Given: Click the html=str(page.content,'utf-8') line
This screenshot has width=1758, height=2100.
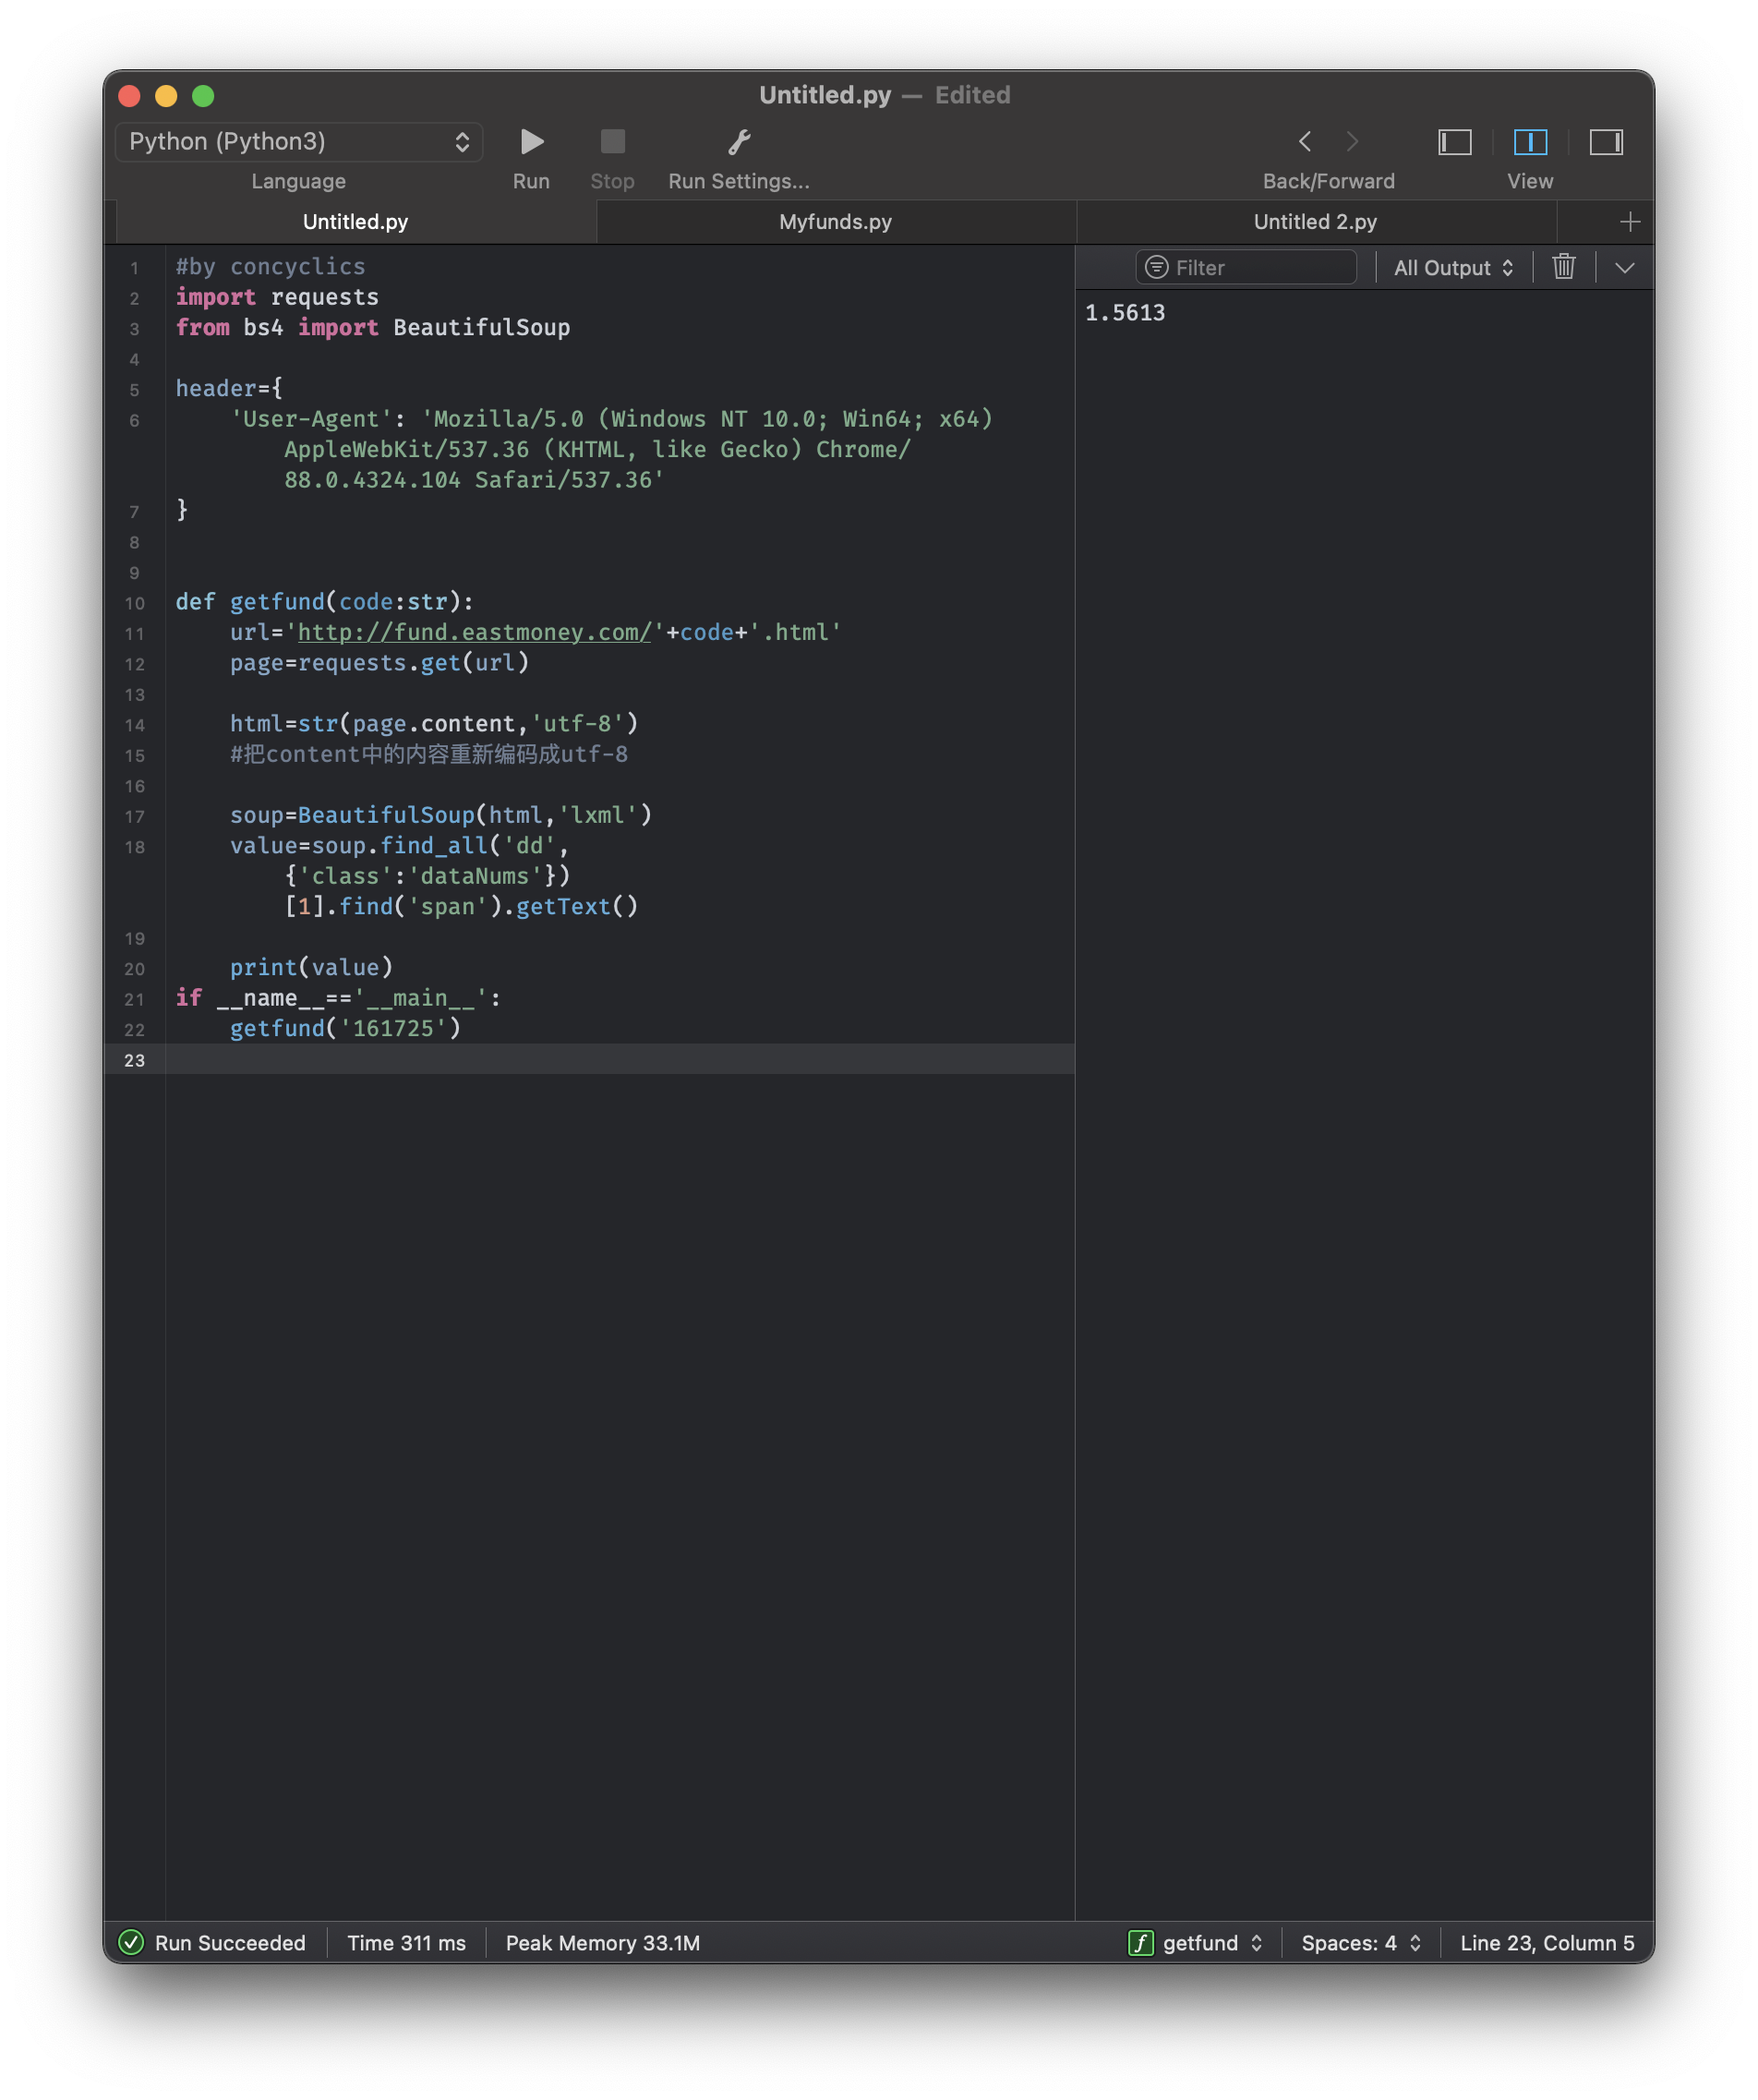Looking at the screenshot, I should click(x=434, y=724).
